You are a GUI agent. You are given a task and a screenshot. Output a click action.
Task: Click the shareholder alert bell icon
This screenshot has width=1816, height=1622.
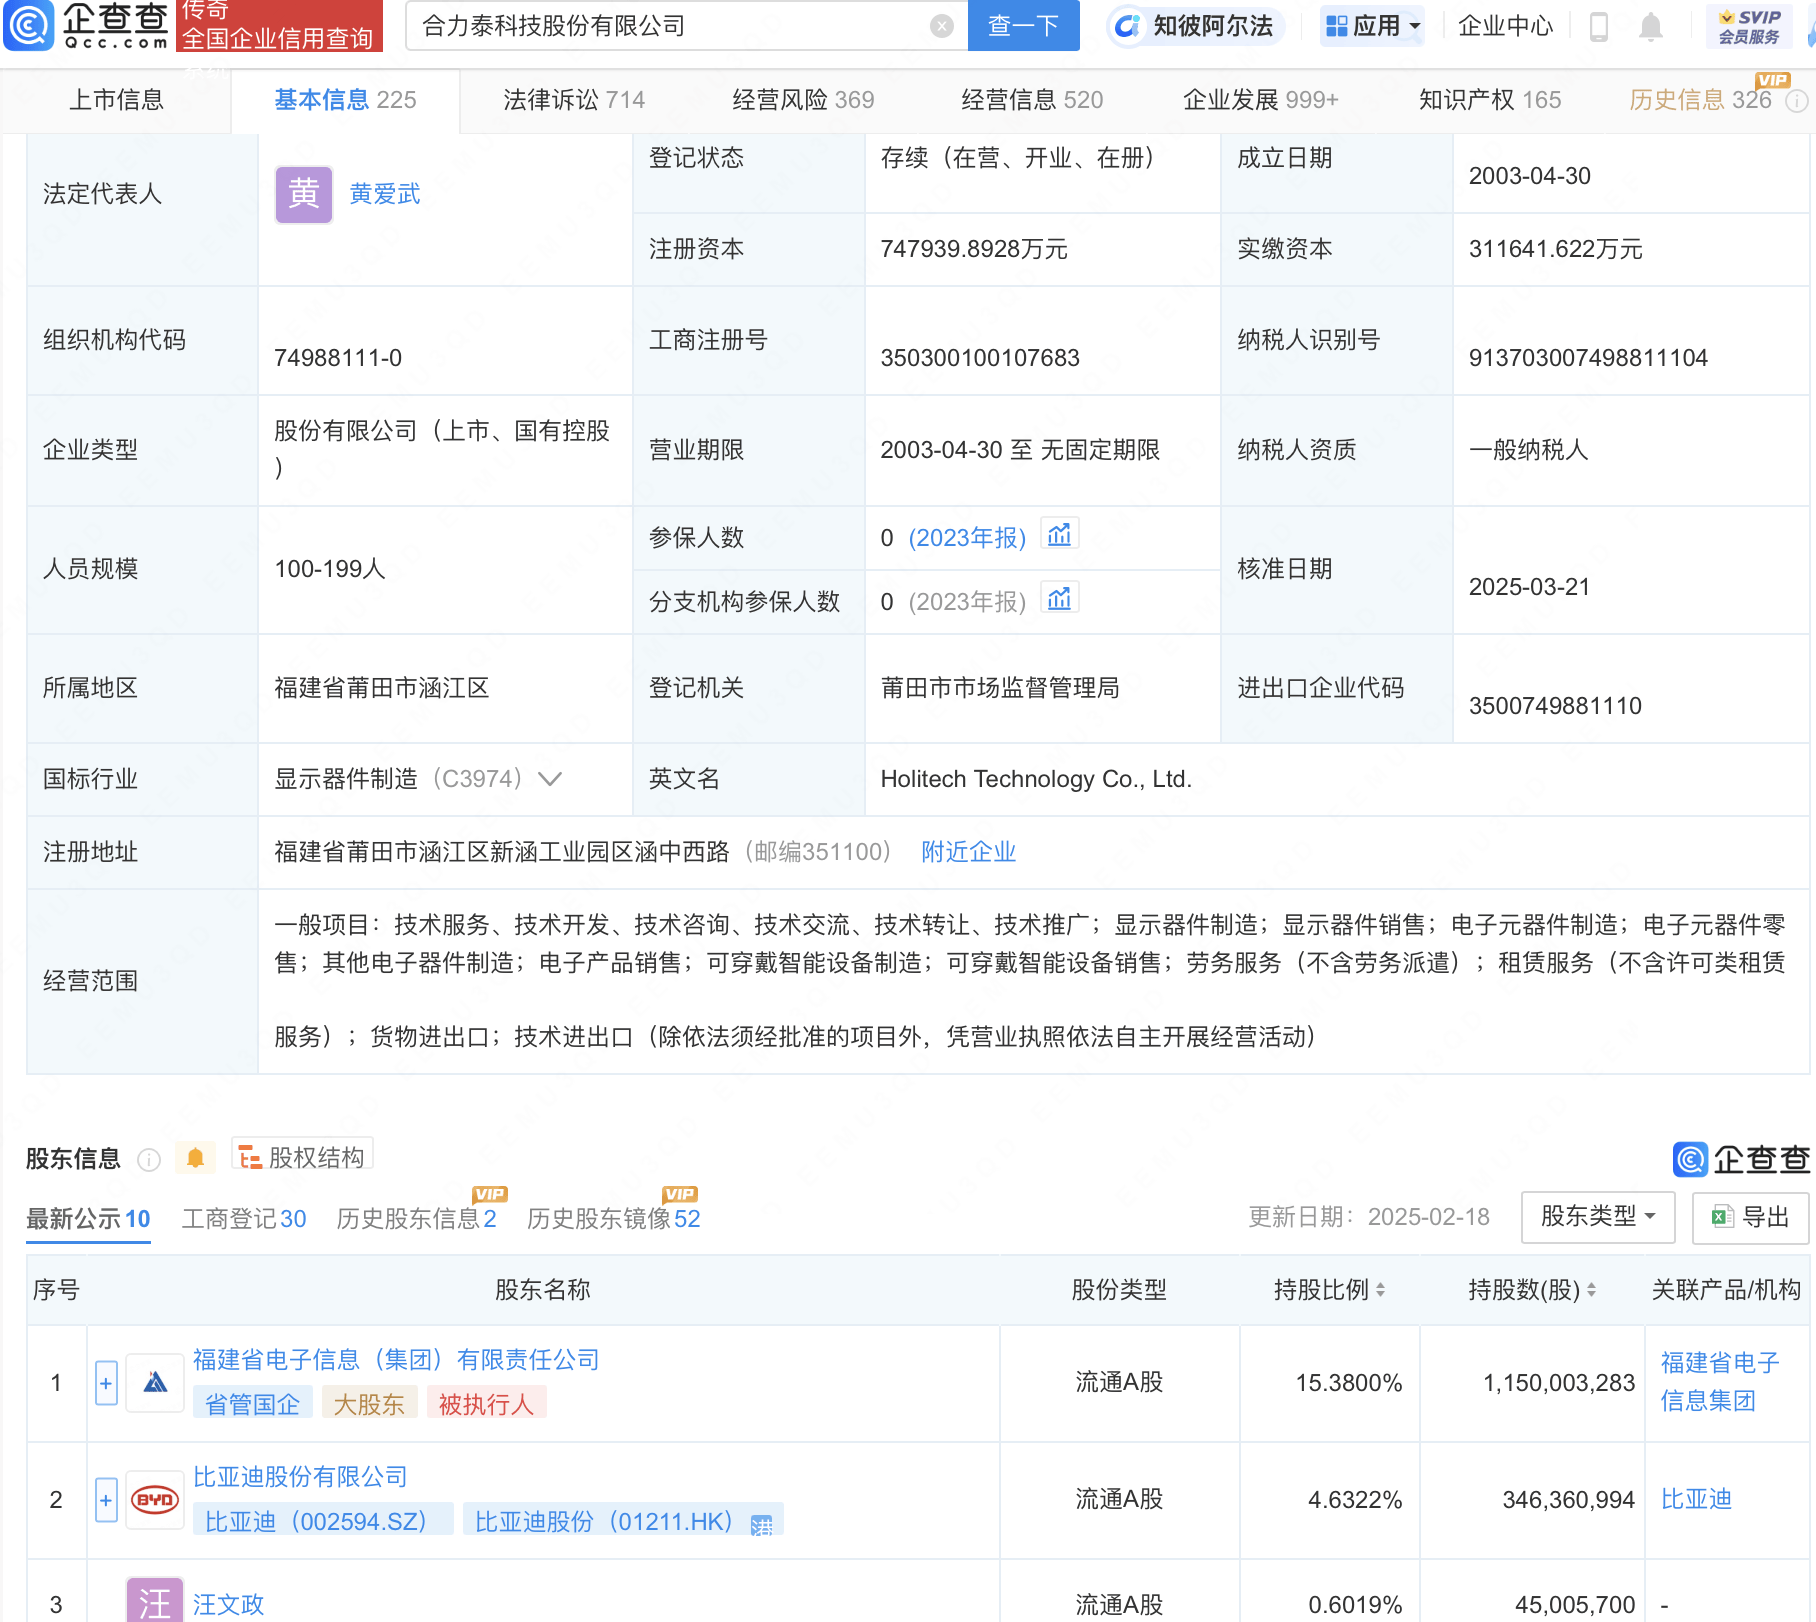coord(195,1158)
